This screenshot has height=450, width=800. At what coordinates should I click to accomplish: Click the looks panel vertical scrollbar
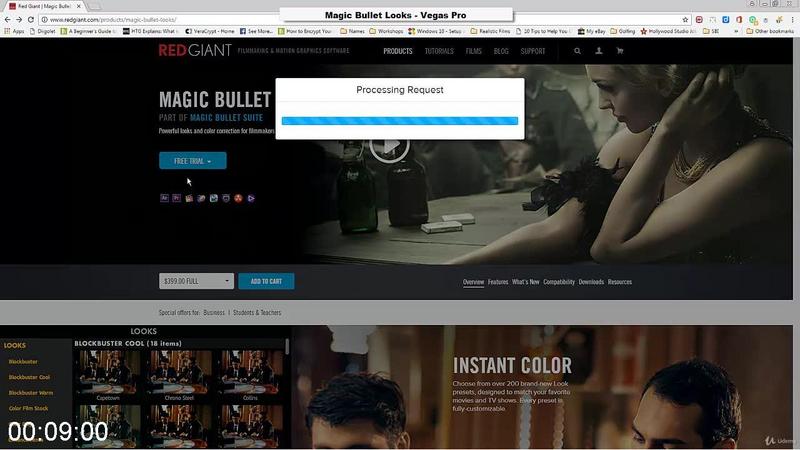click(x=287, y=347)
